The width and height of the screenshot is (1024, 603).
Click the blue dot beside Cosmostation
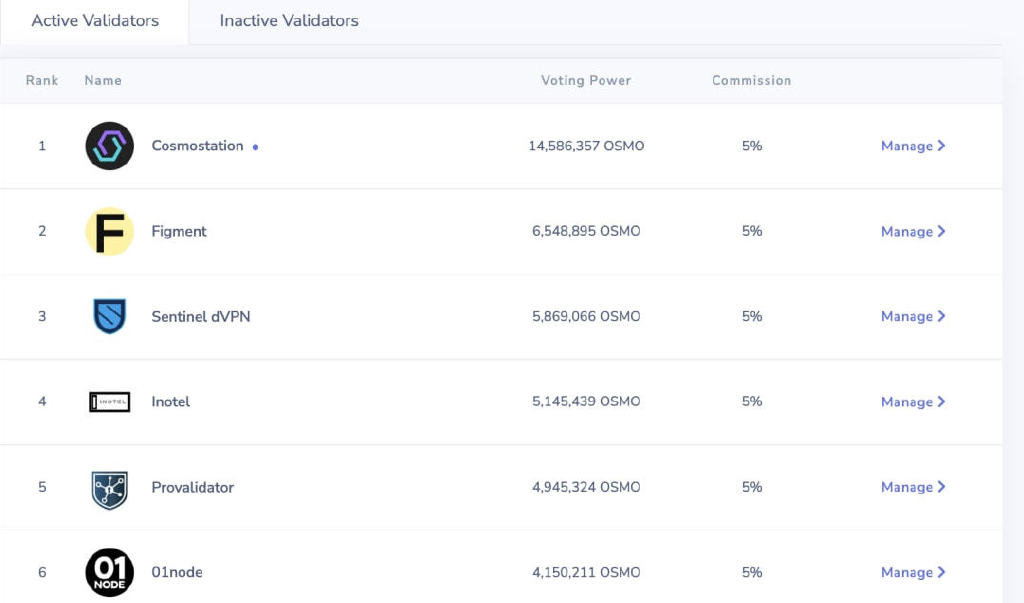point(255,147)
